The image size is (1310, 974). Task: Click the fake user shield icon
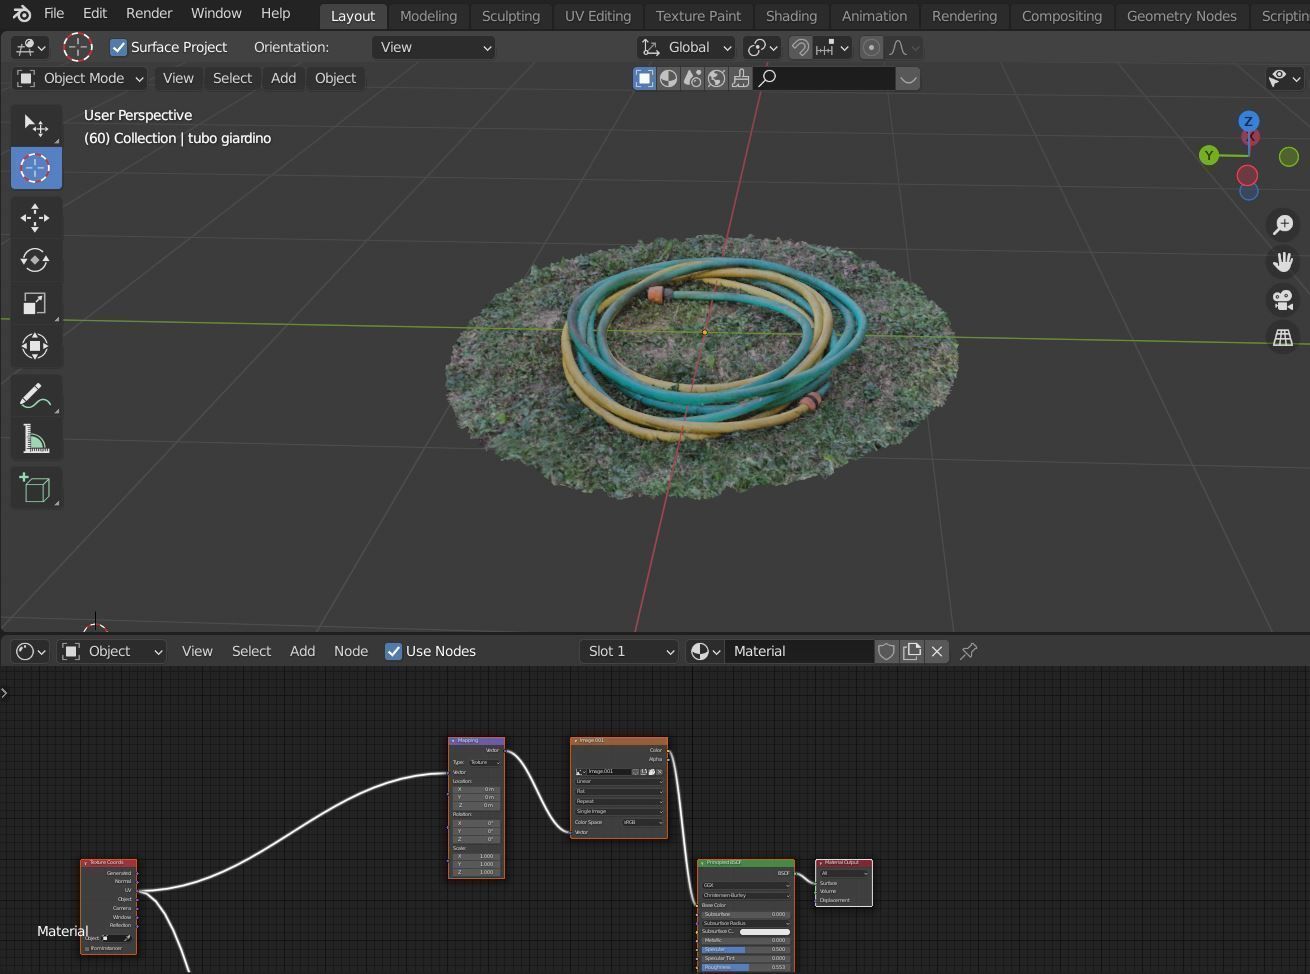(886, 651)
